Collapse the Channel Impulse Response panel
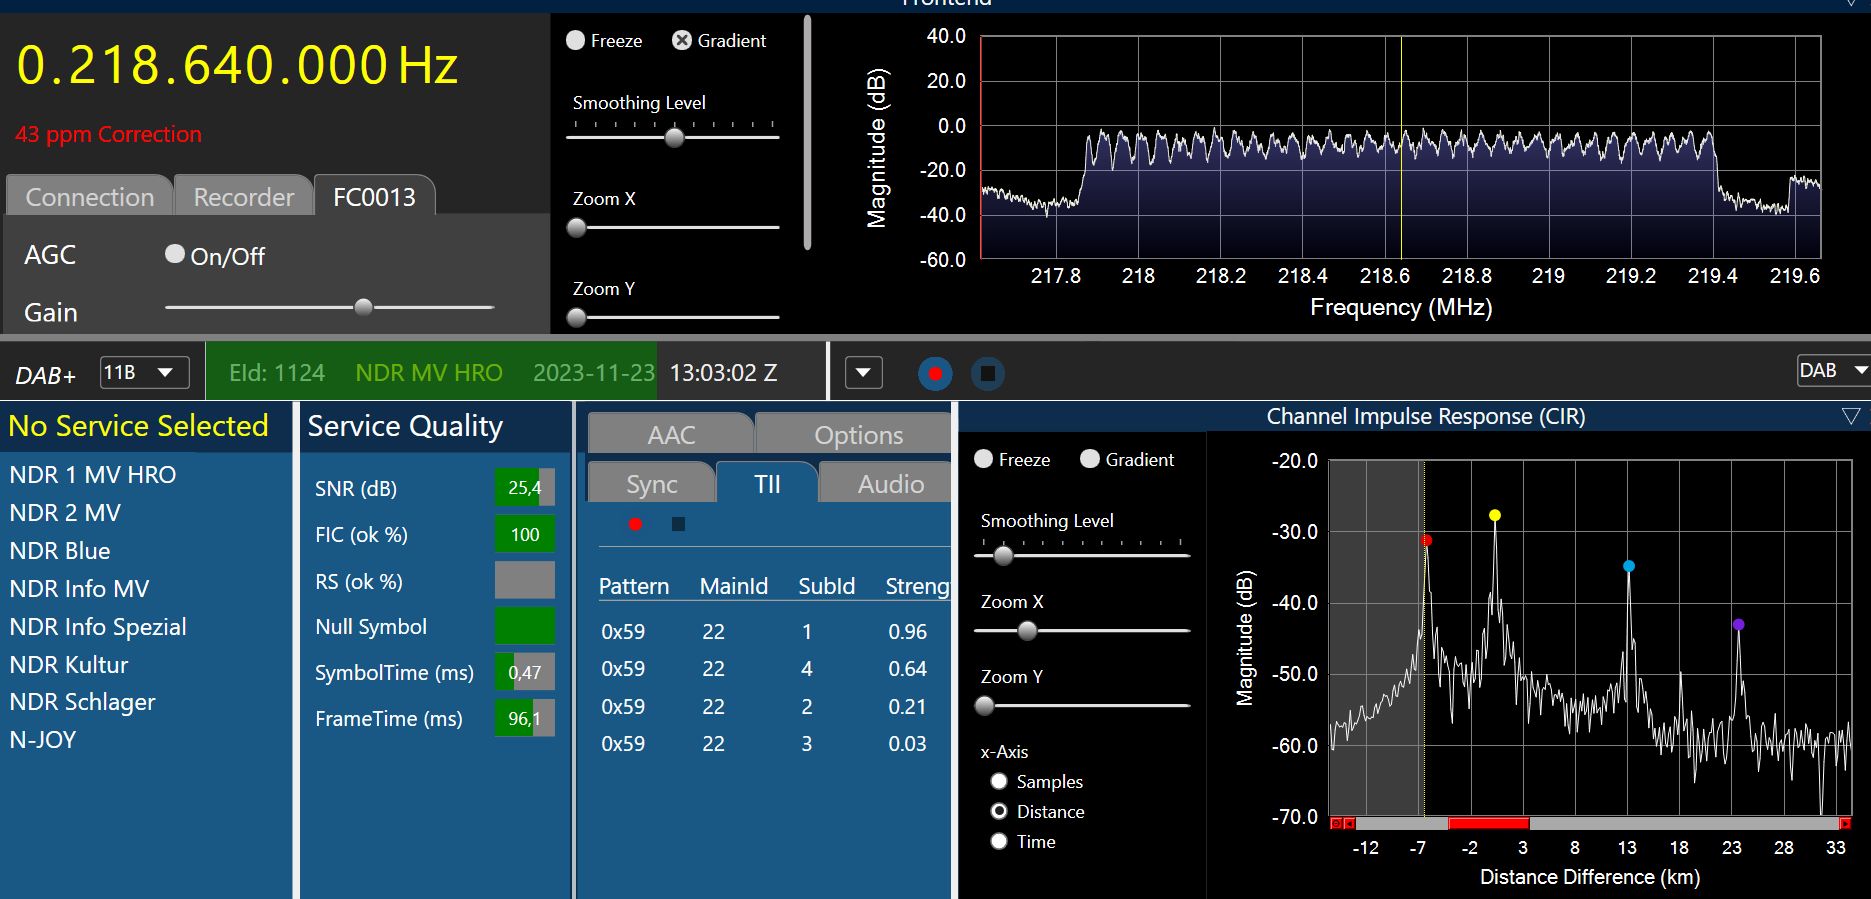1871x899 pixels. pos(1850,416)
